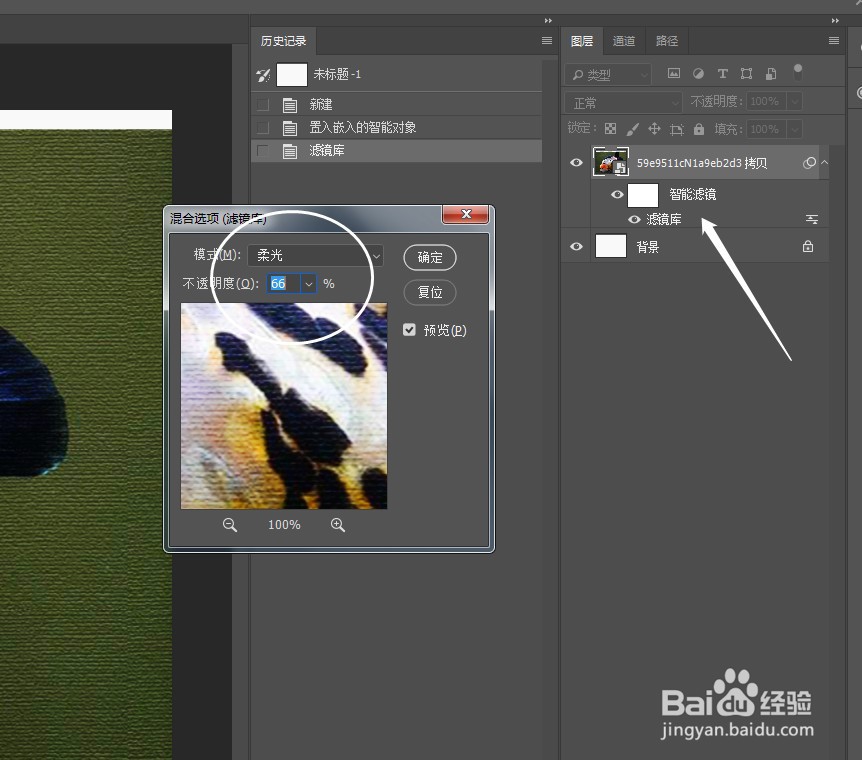Select the 新建 history state
This screenshot has width=862, height=760.
[x=396, y=104]
